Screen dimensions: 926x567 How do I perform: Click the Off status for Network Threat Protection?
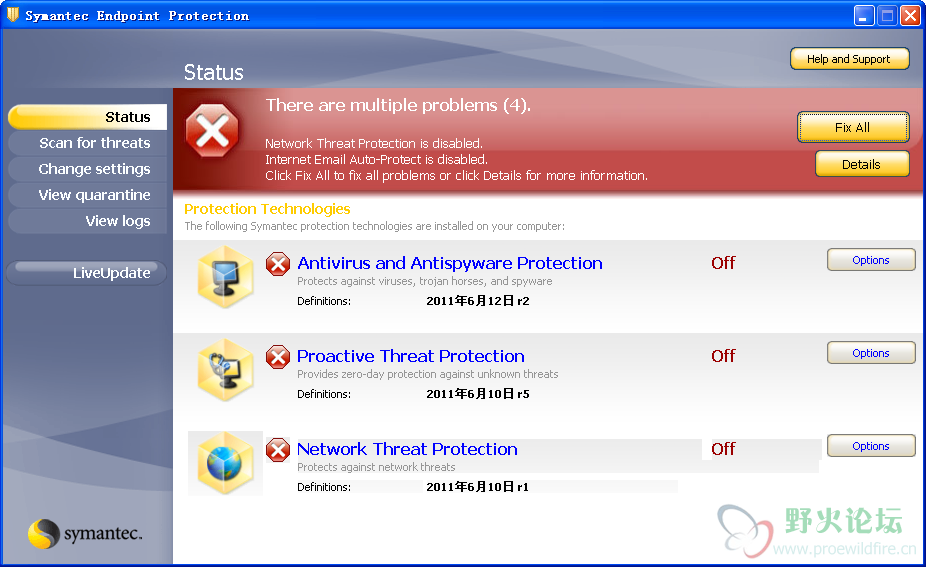pos(723,449)
